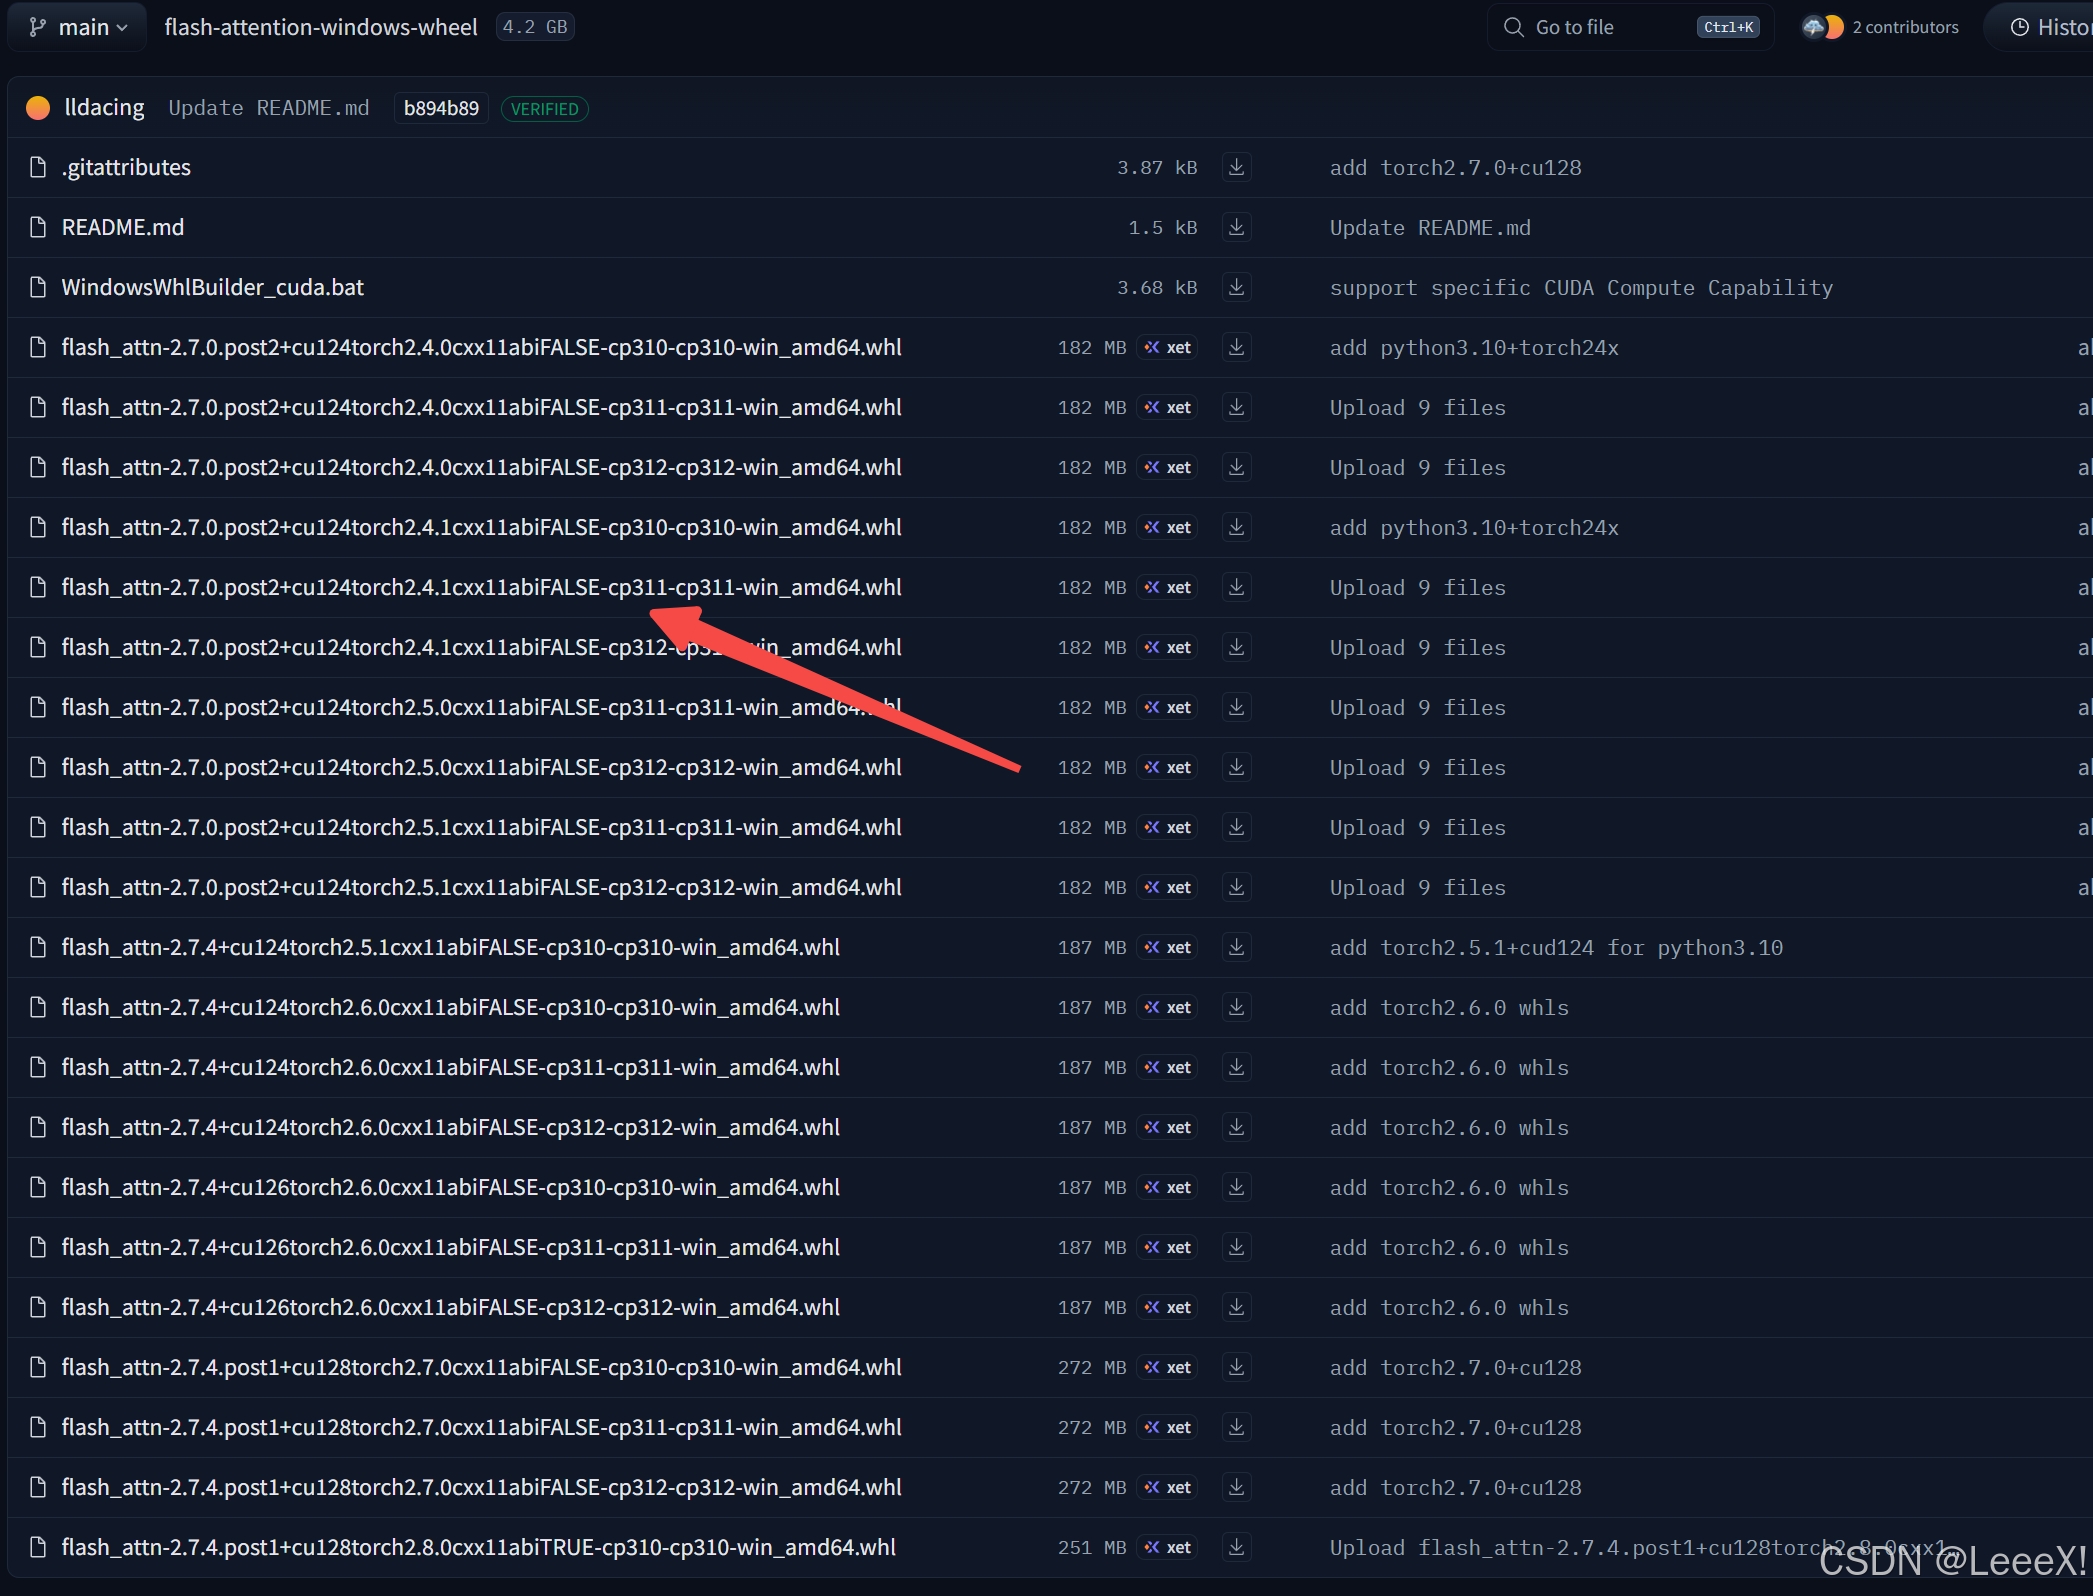
Task: Open lldacing user avatar
Action: point(38,108)
